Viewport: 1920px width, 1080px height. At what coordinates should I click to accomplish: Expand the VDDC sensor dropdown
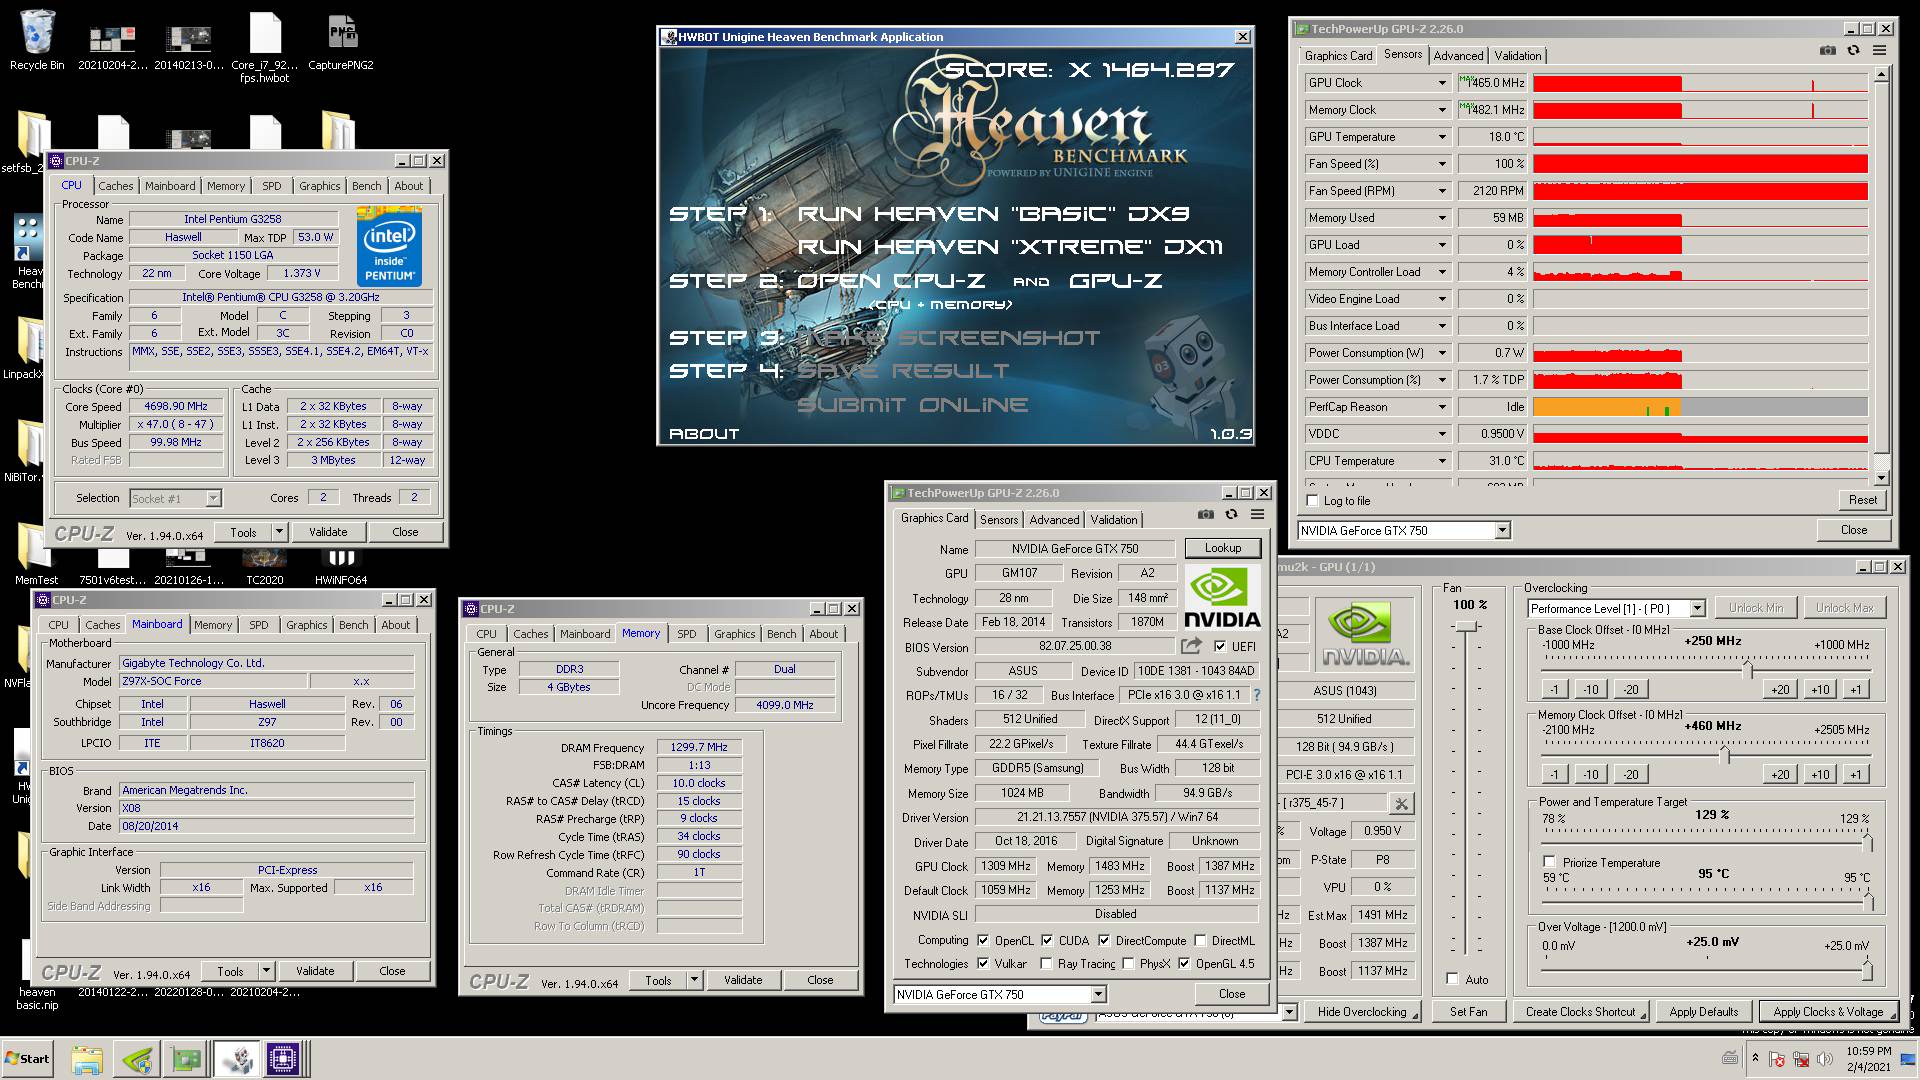1442,434
